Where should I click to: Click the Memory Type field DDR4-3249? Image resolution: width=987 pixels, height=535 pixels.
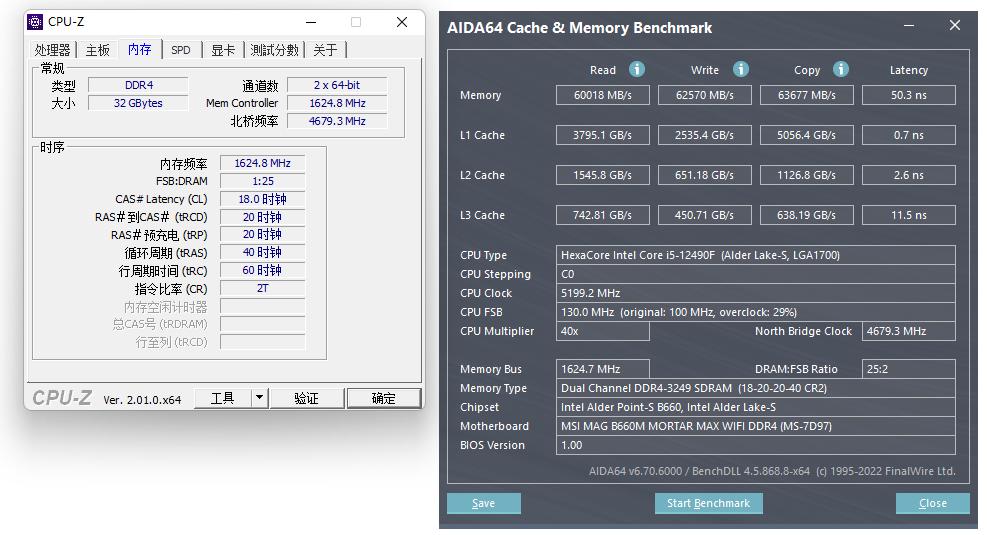point(756,388)
